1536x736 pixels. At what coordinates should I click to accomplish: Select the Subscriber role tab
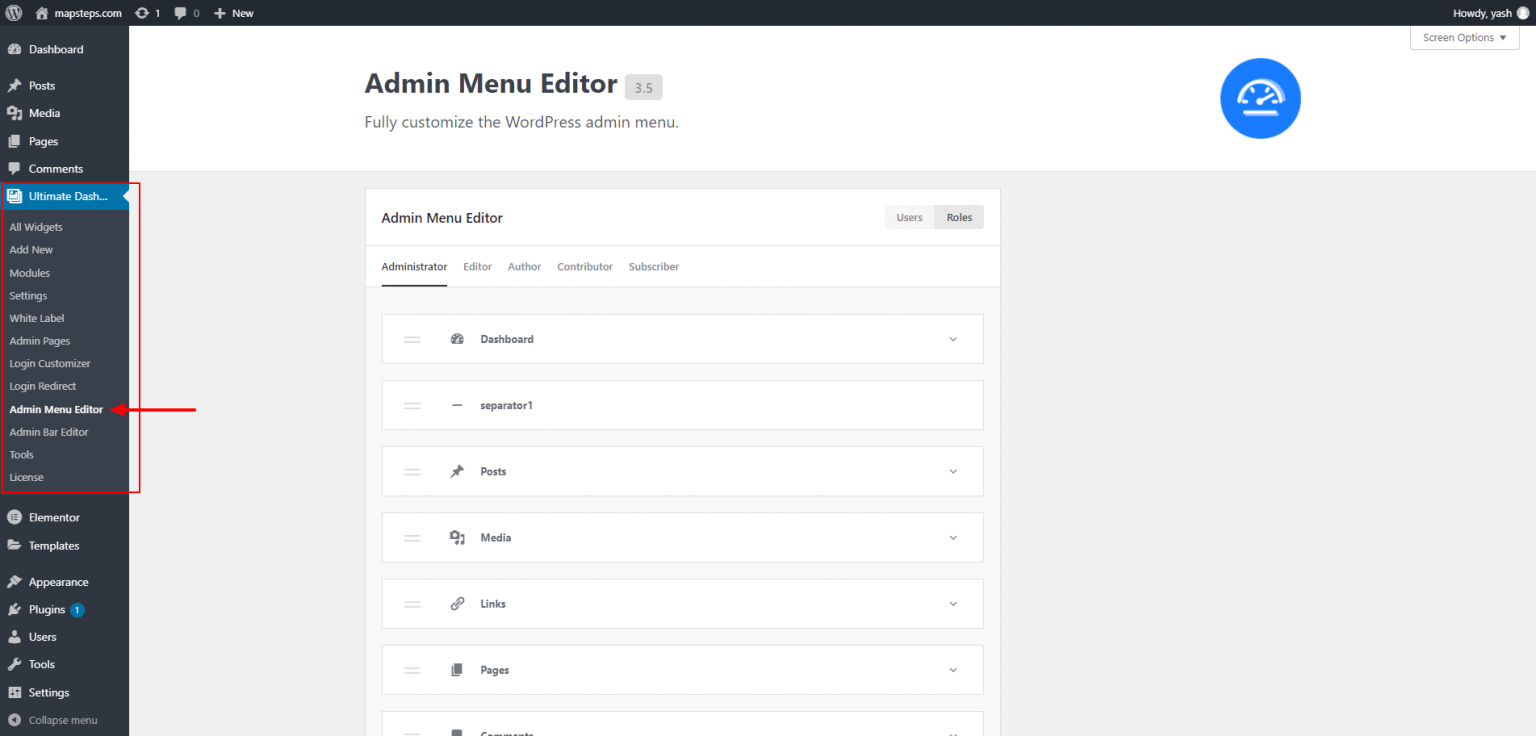click(653, 266)
